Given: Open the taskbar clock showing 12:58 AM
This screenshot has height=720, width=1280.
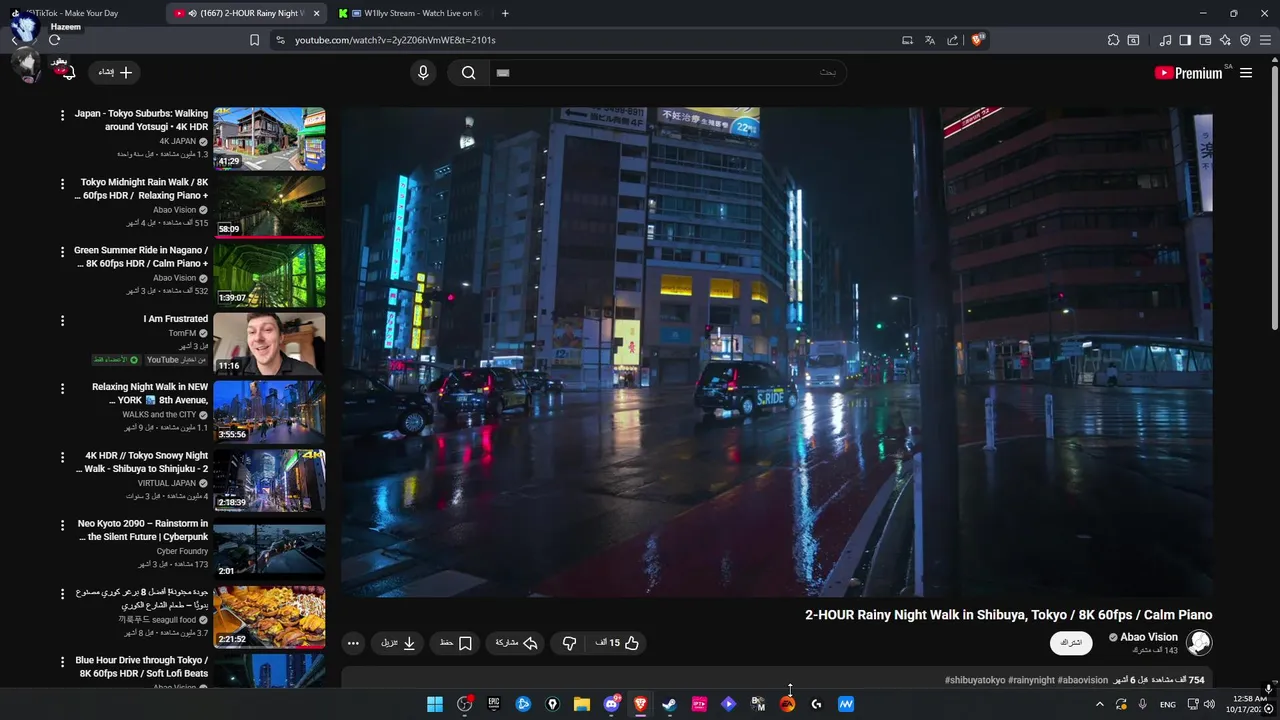Looking at the screenshot, I should point(1250,704).
